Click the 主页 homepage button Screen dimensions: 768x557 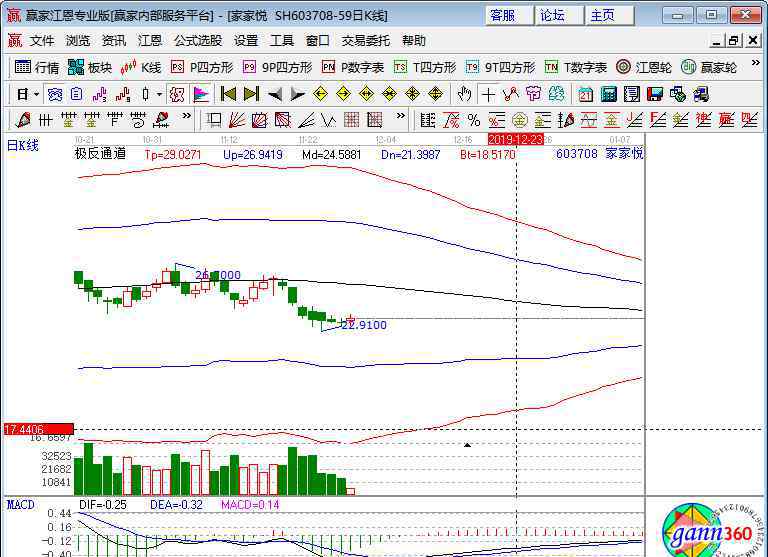[x=610, y=15]
